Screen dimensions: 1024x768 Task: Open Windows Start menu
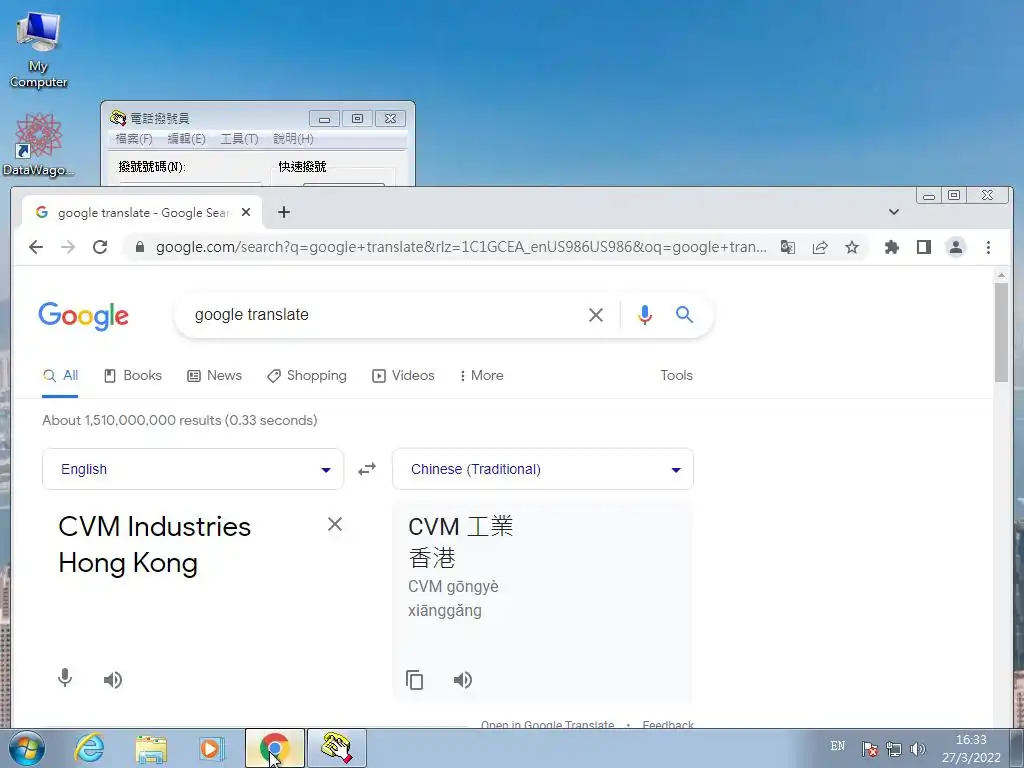pos(25,748)
